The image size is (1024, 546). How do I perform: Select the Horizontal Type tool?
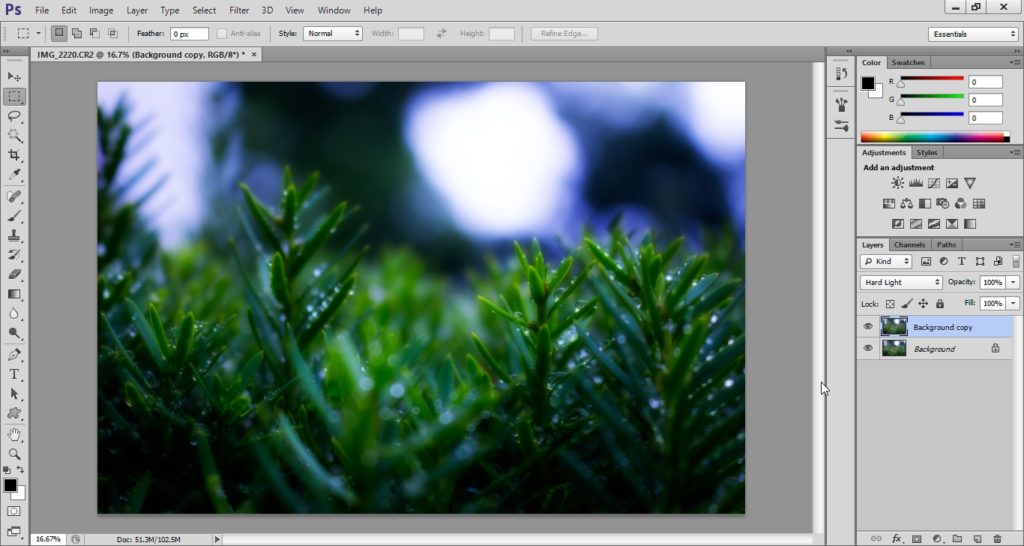point(14,374)
